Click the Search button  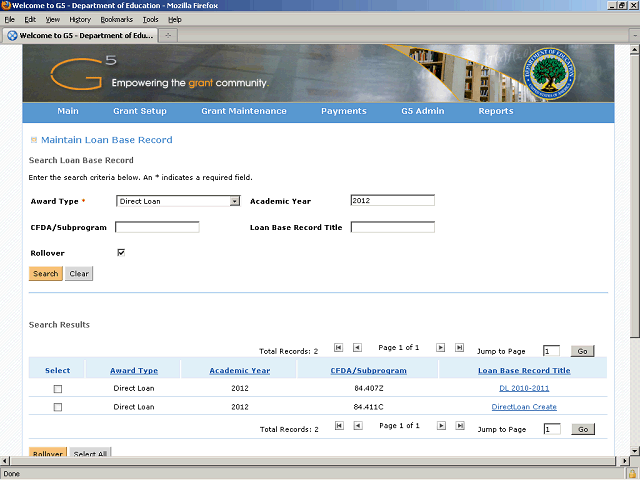point(46,273)
